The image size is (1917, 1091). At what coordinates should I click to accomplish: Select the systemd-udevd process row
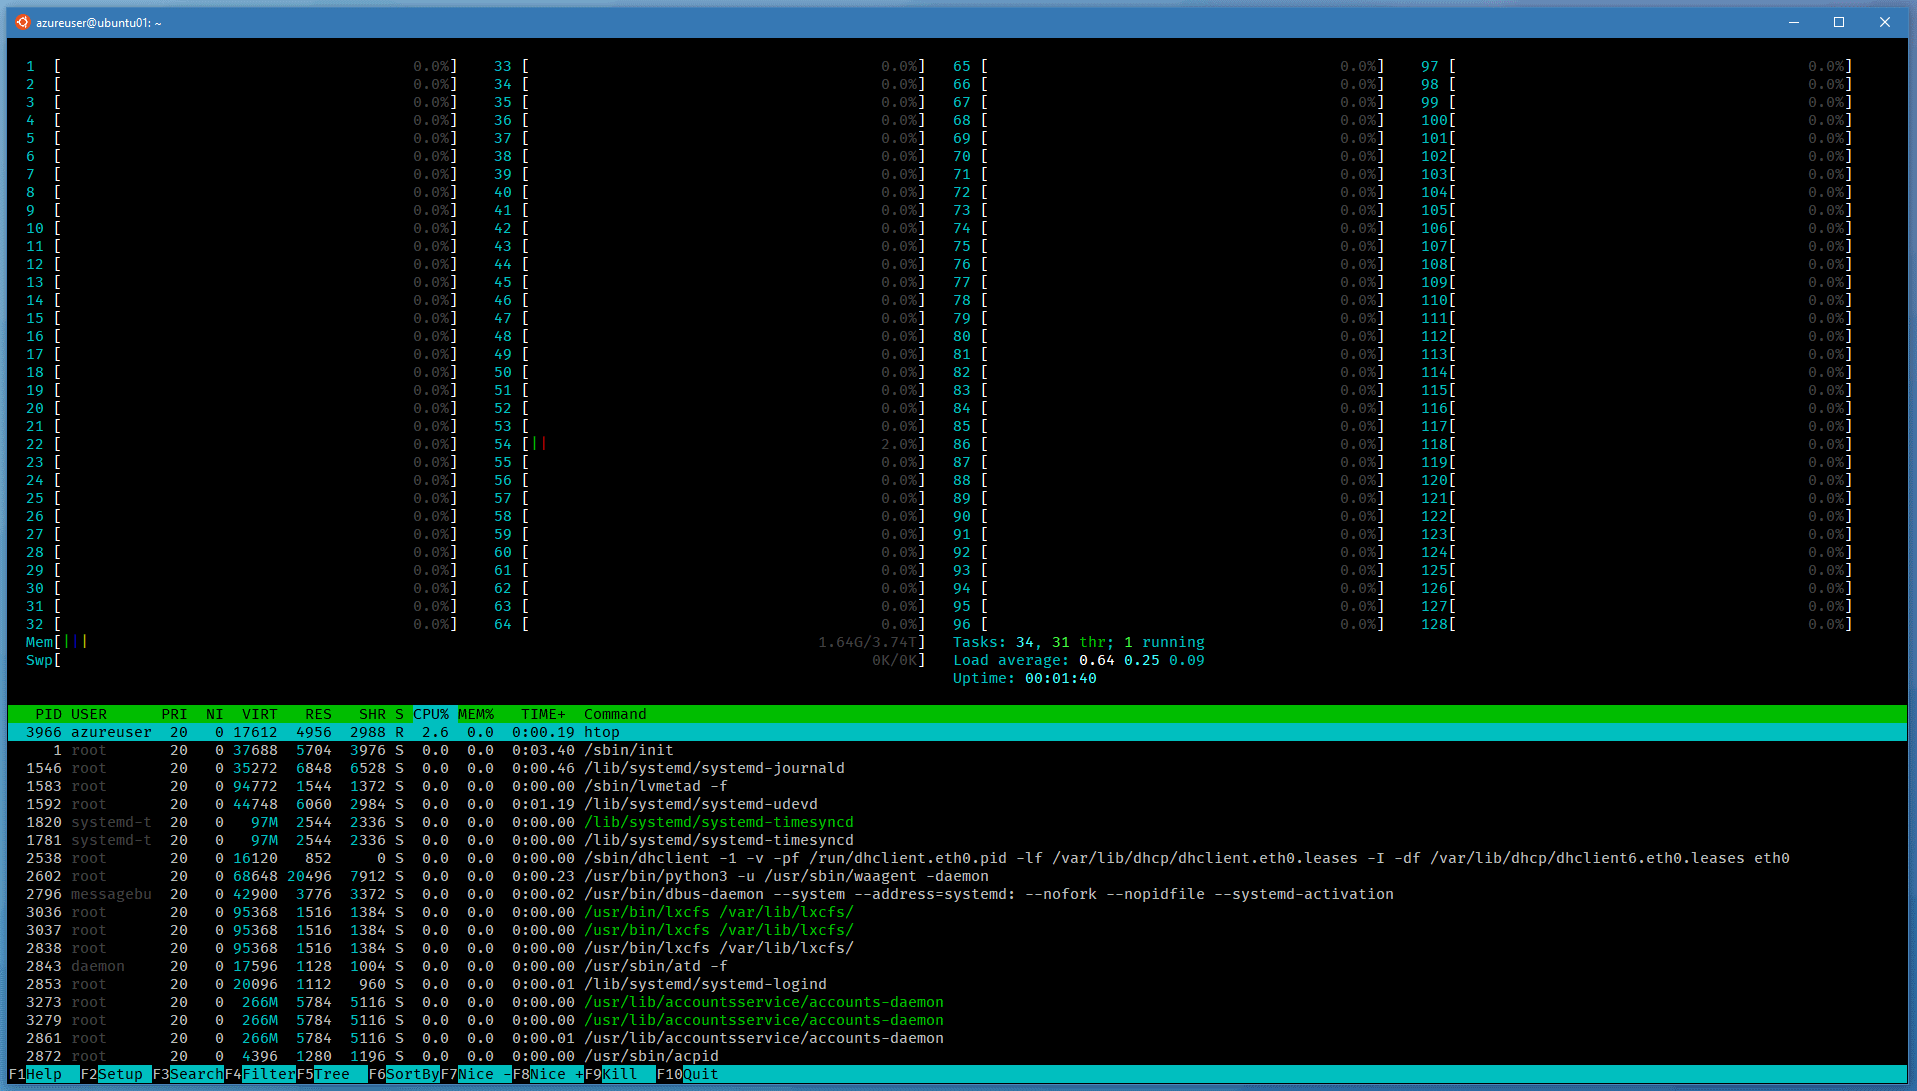pos(957,804)
